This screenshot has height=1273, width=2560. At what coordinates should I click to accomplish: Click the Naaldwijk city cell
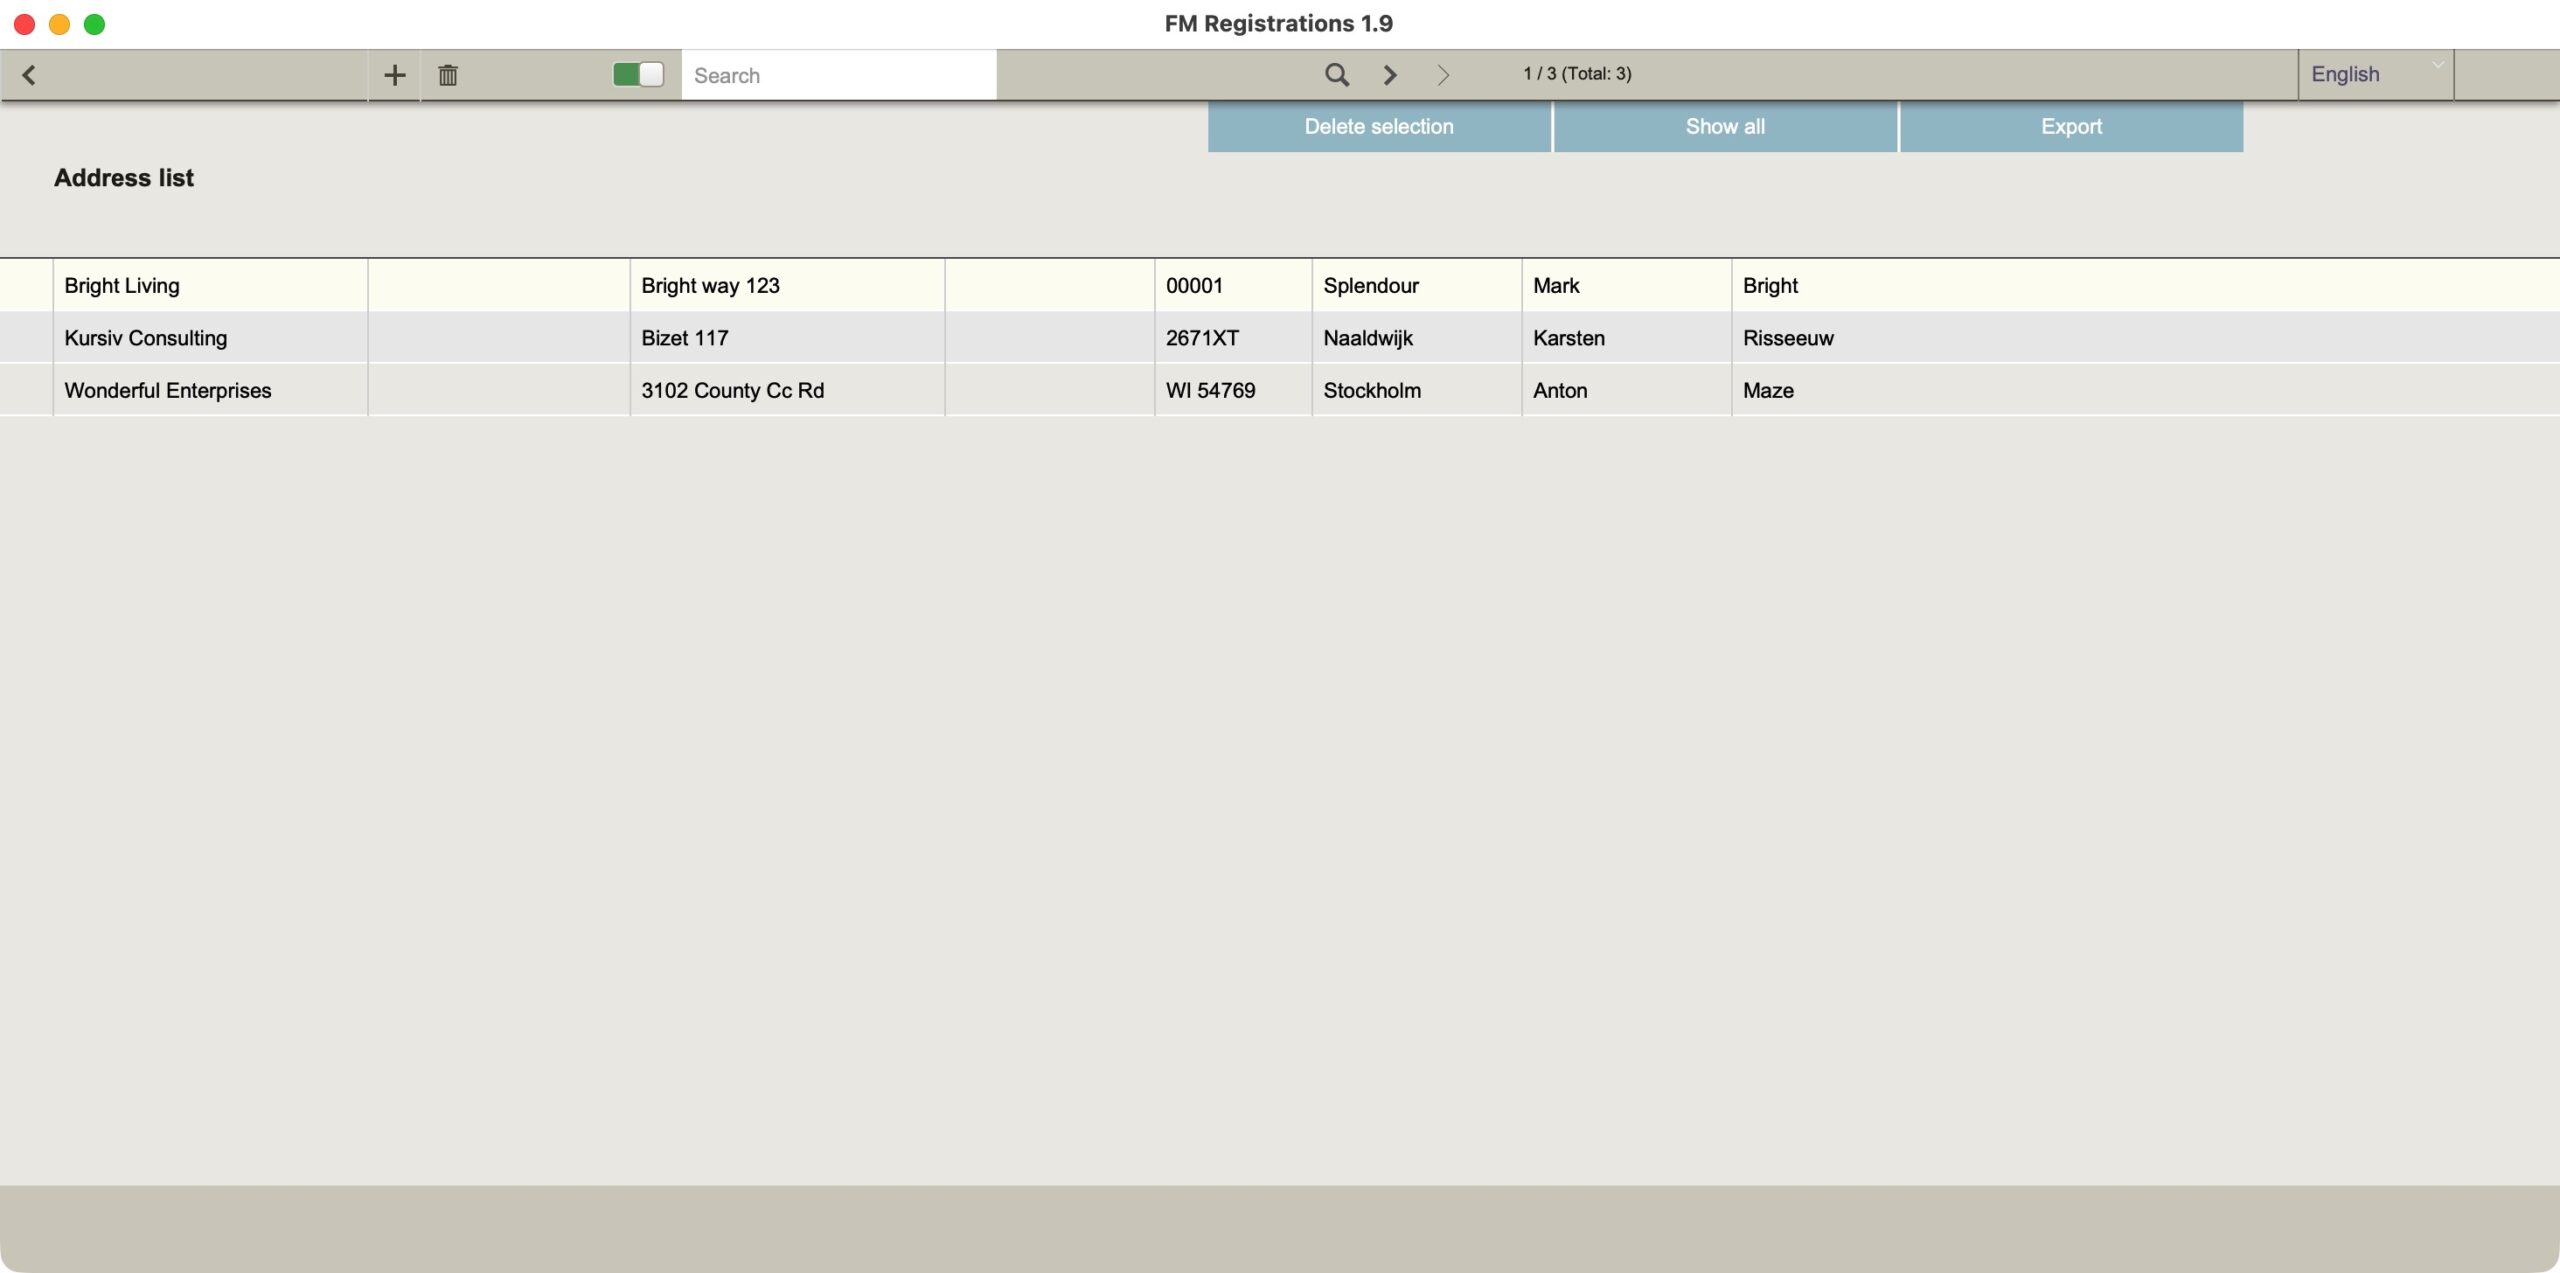1368,338
